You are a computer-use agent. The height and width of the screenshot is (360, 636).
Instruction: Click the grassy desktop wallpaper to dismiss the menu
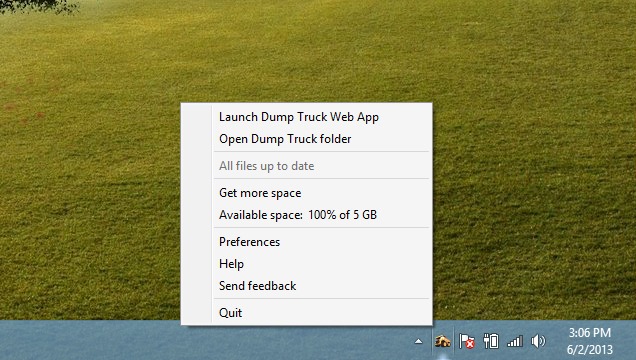[527, 162]
